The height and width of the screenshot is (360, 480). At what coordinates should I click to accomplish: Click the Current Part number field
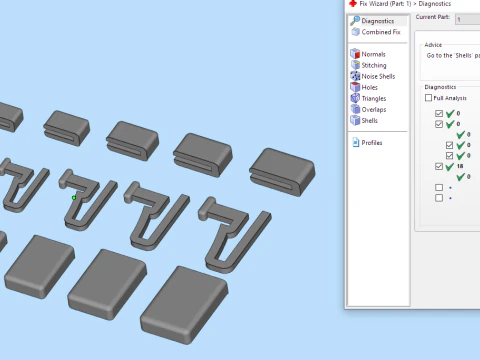467,19
